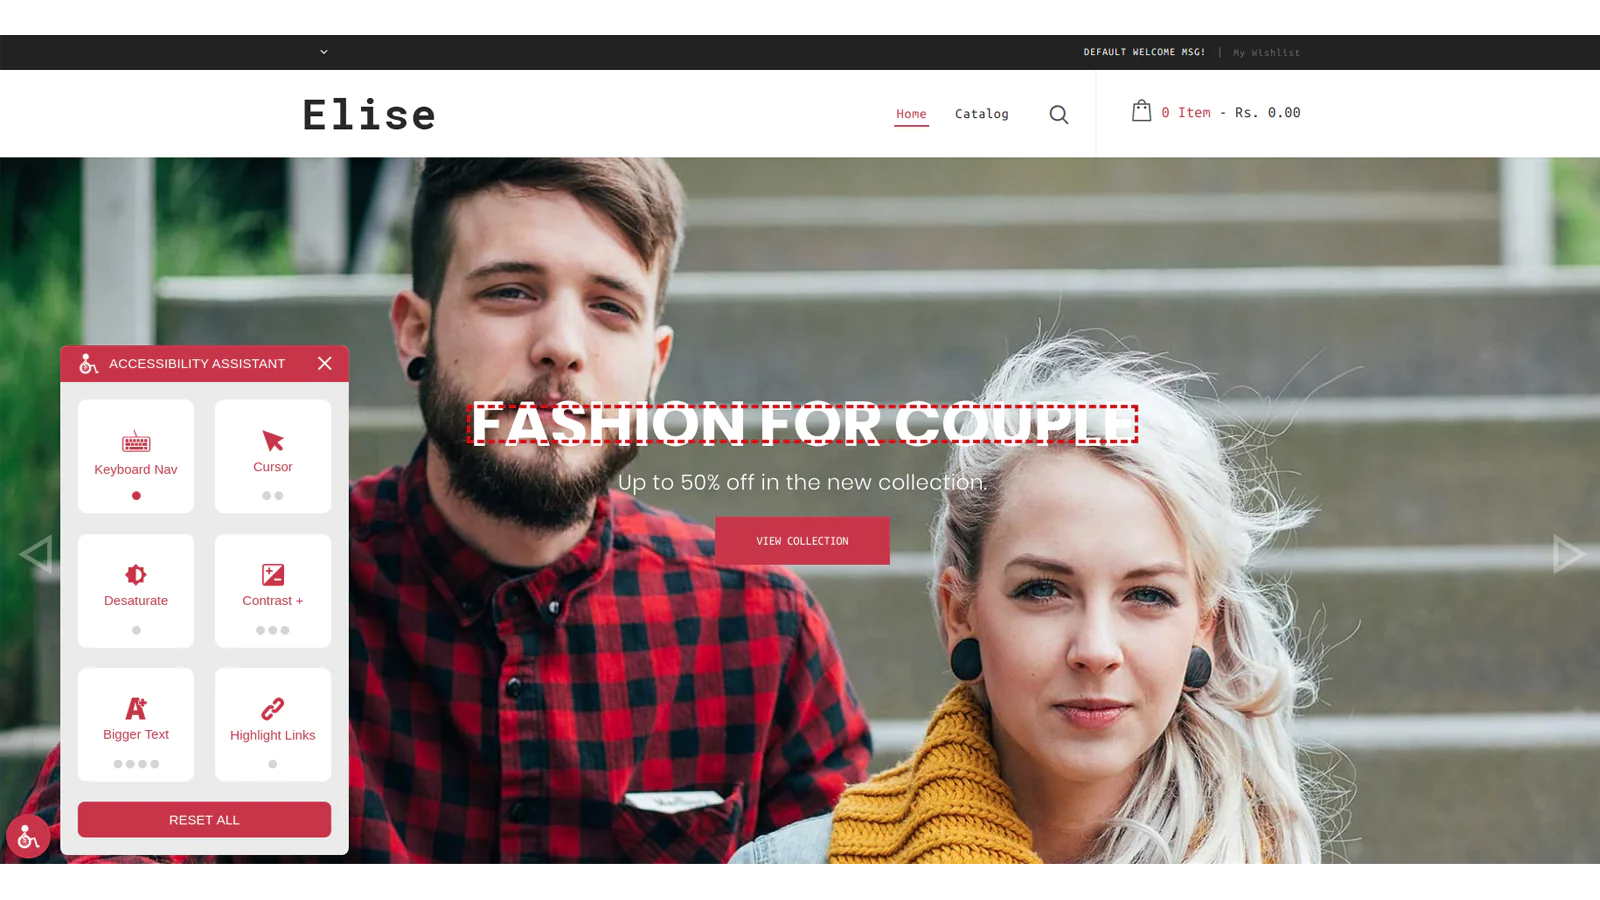This screenshot has height=900, width=1600.
Task: Click the RESET ALL button
Action: 204,820
